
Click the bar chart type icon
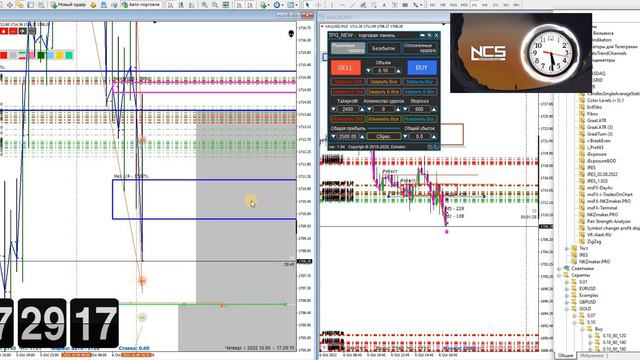point(171,5)
